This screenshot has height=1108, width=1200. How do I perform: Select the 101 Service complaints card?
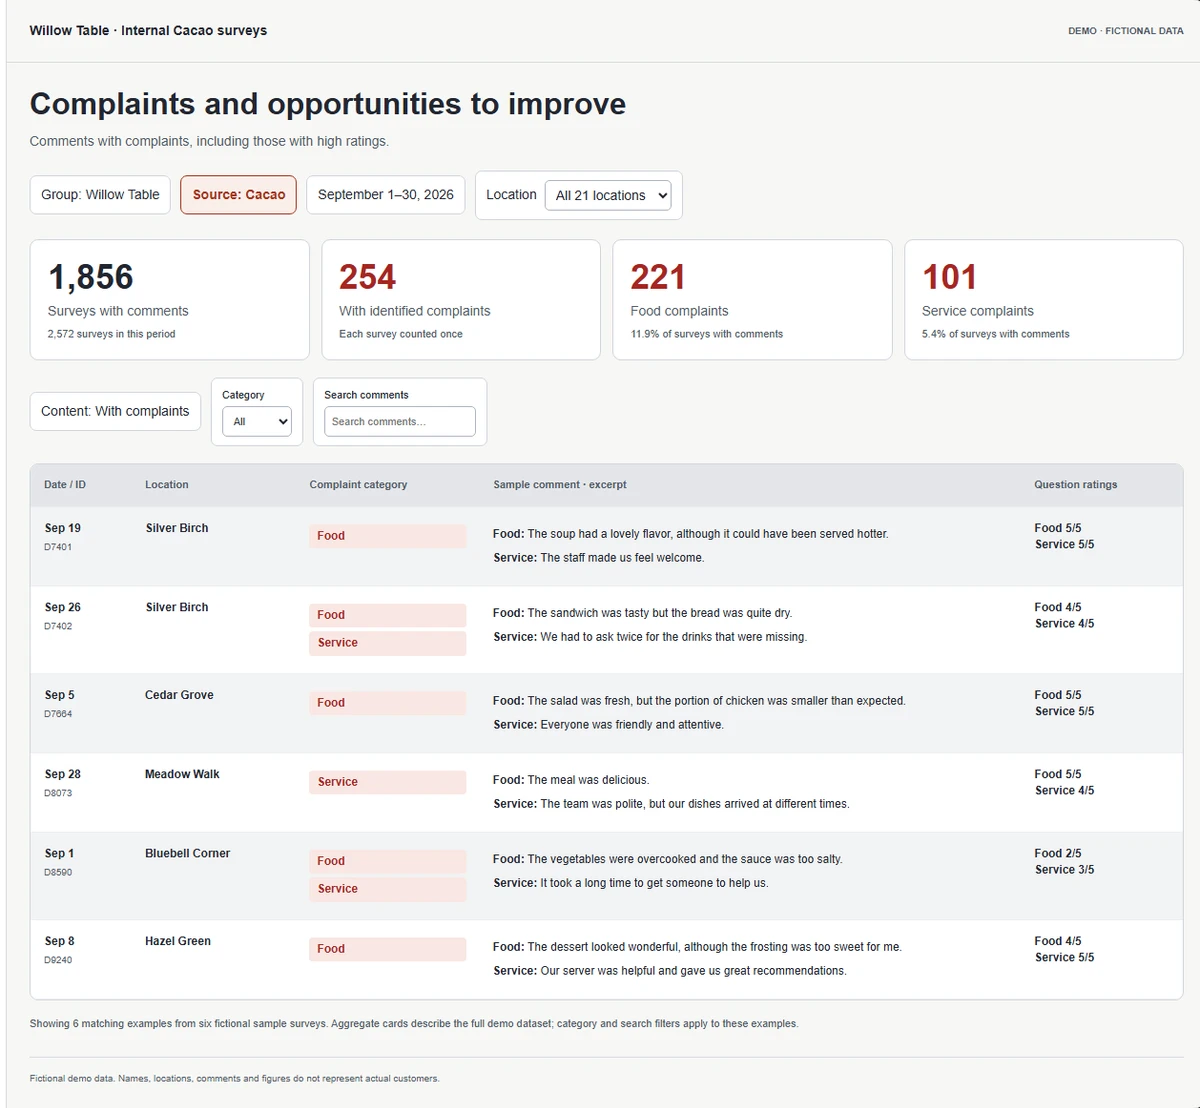click(x=1044, y=299)
